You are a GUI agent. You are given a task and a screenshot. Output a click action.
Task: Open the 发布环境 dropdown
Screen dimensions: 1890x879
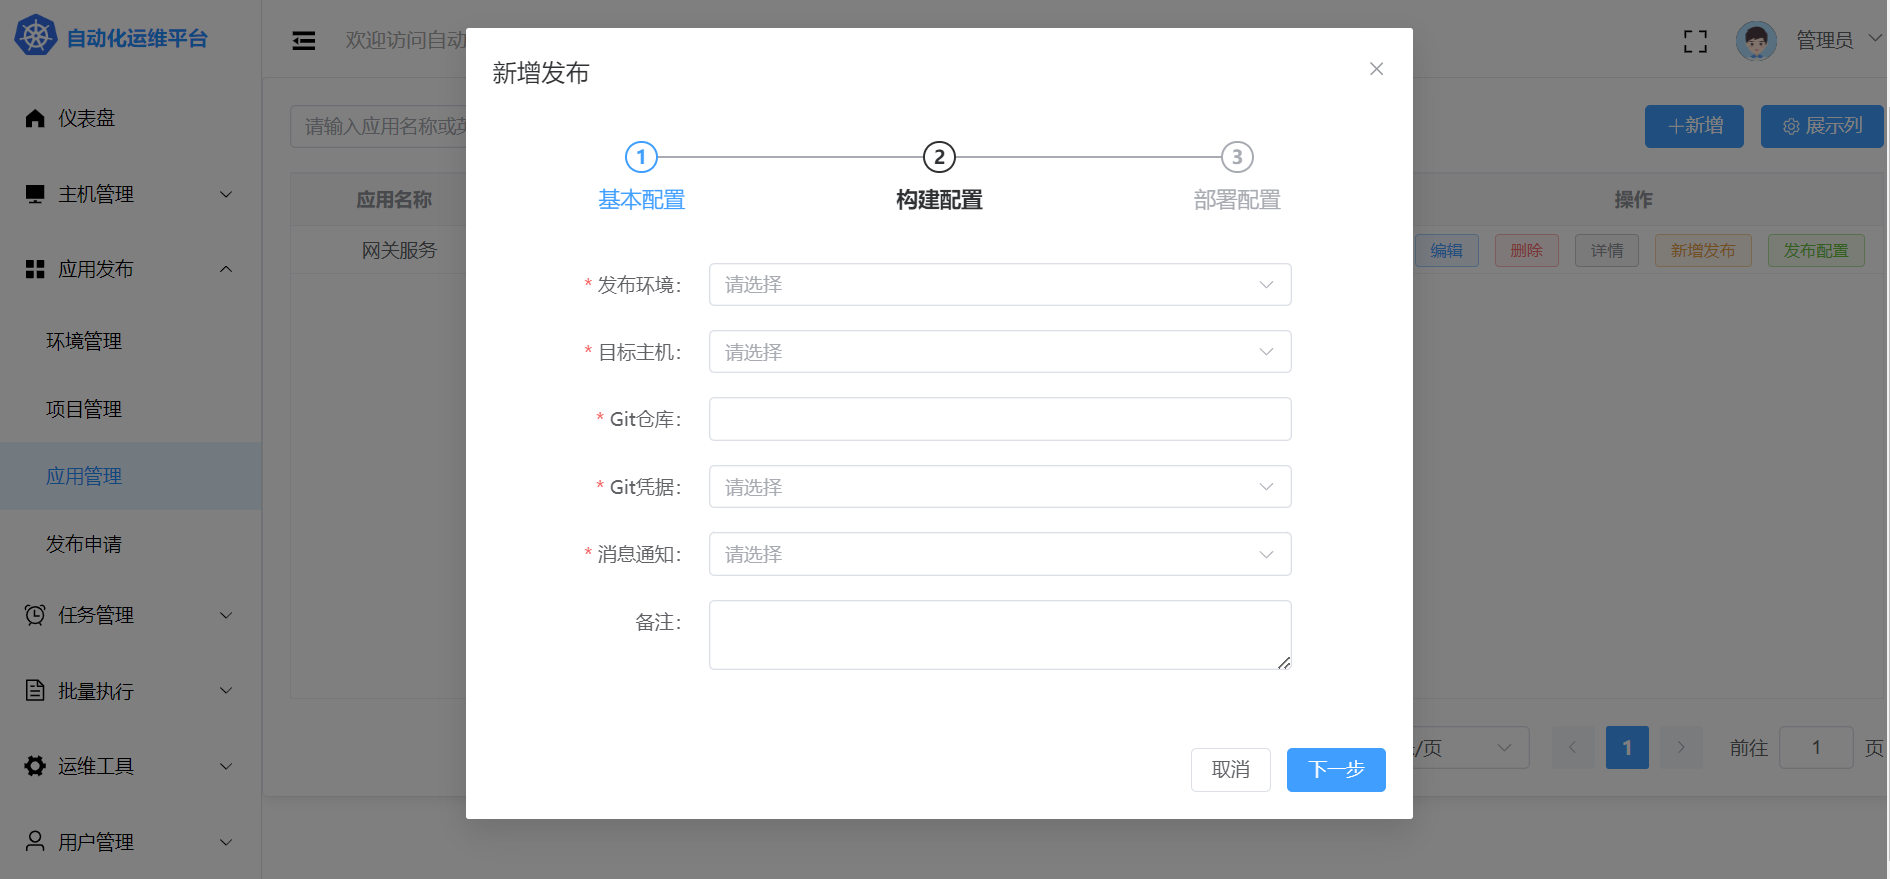999,285
